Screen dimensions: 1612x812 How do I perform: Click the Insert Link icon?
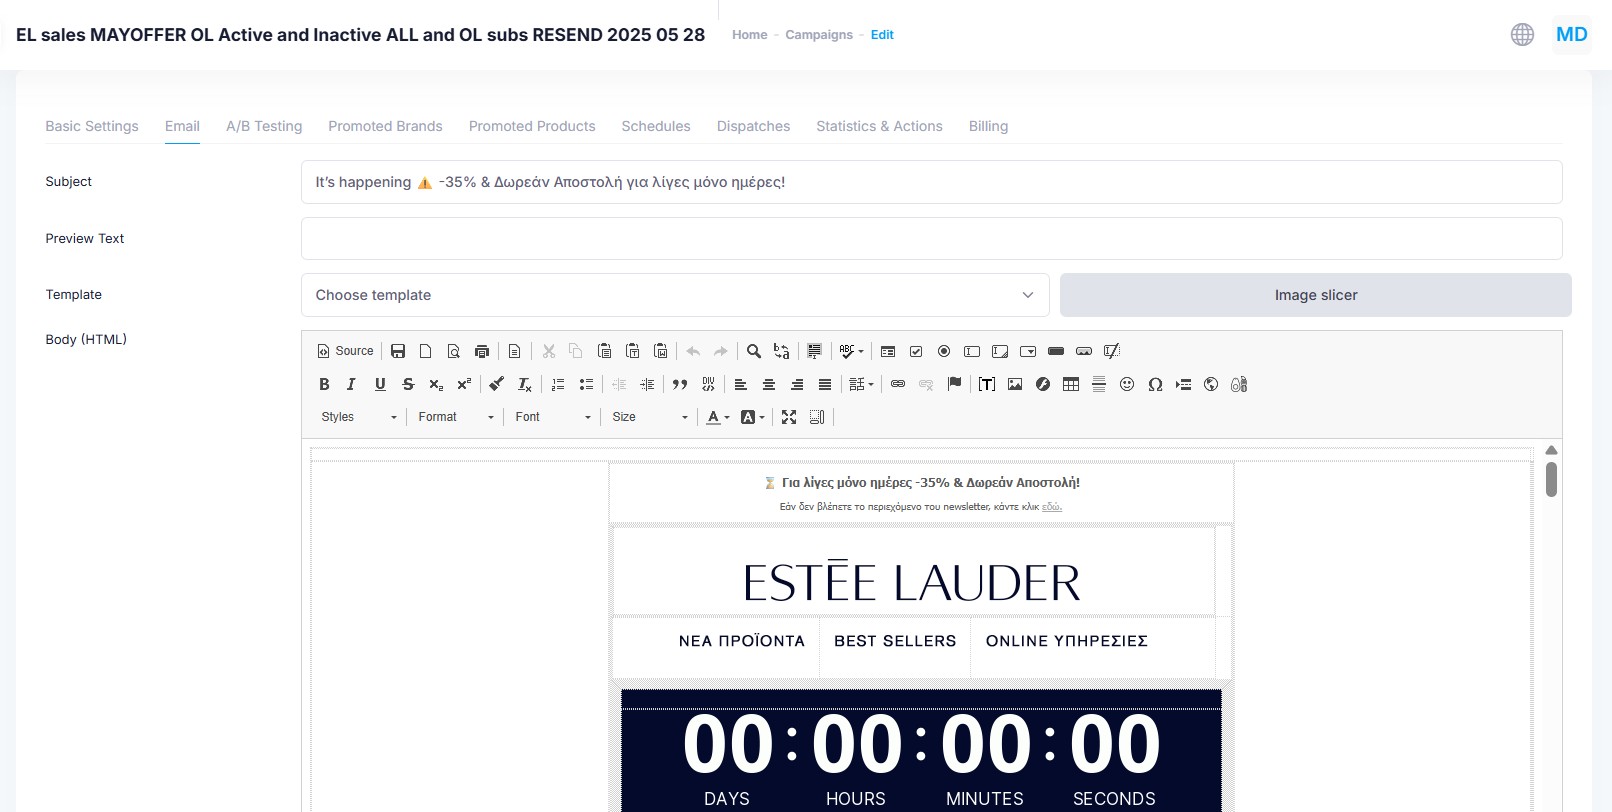click(x=898, y=384)
